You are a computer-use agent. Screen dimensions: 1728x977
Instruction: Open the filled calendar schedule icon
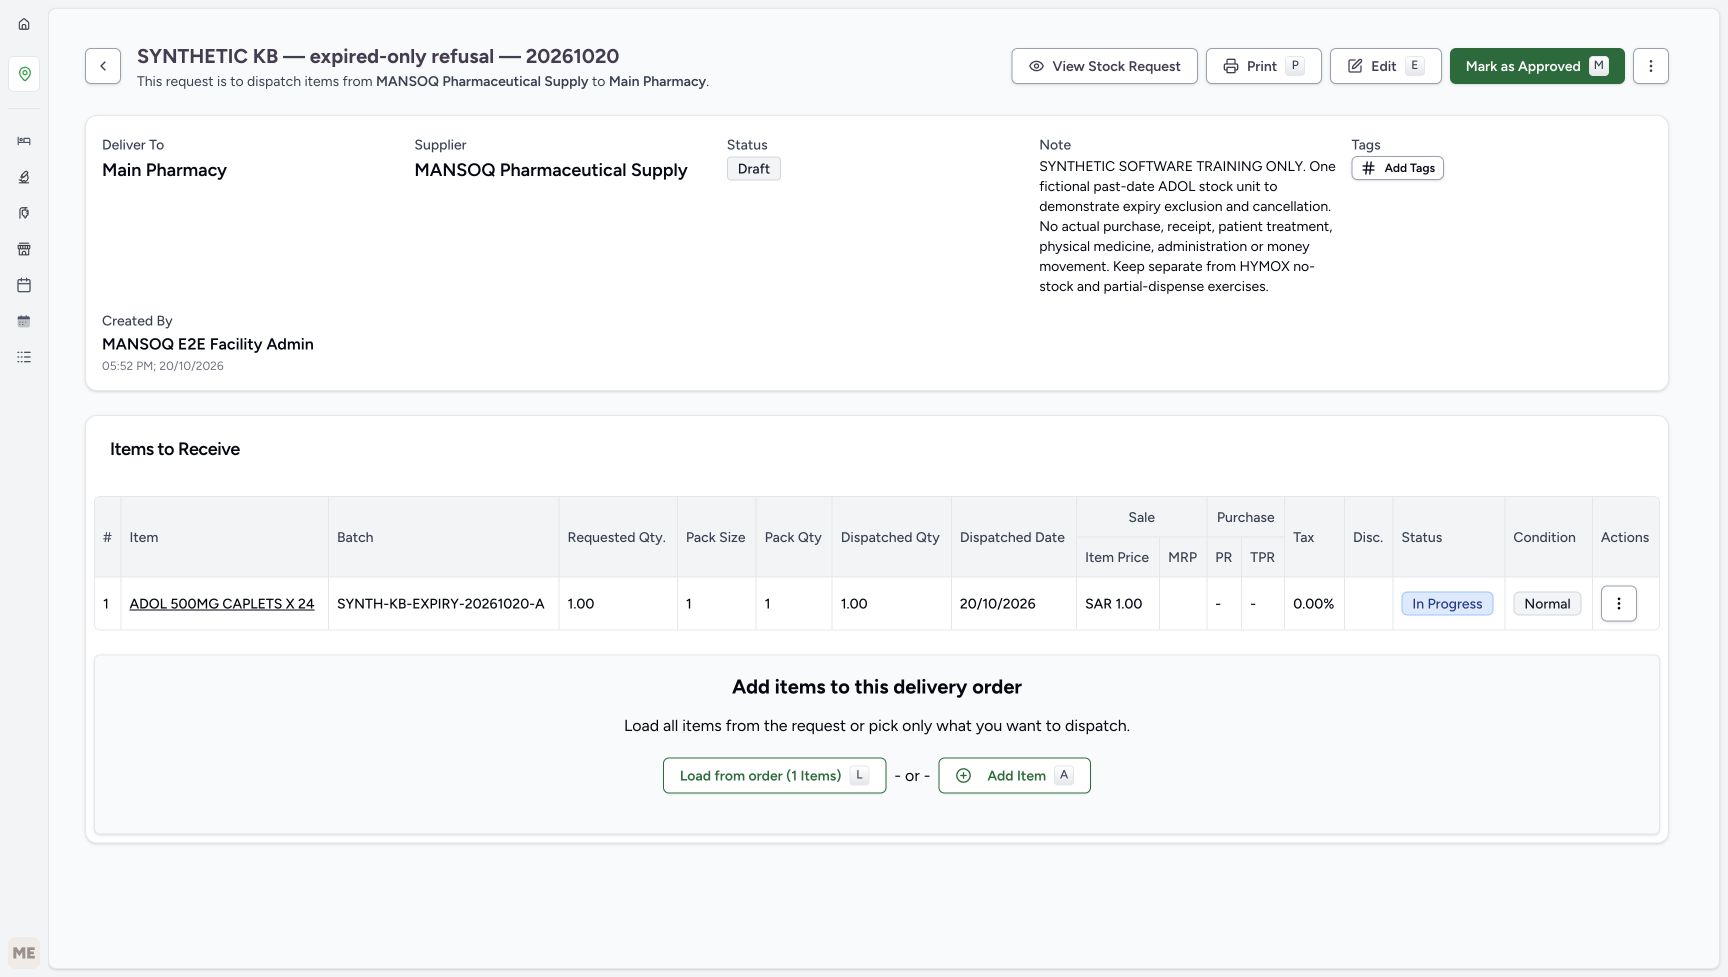pos(24,321)
